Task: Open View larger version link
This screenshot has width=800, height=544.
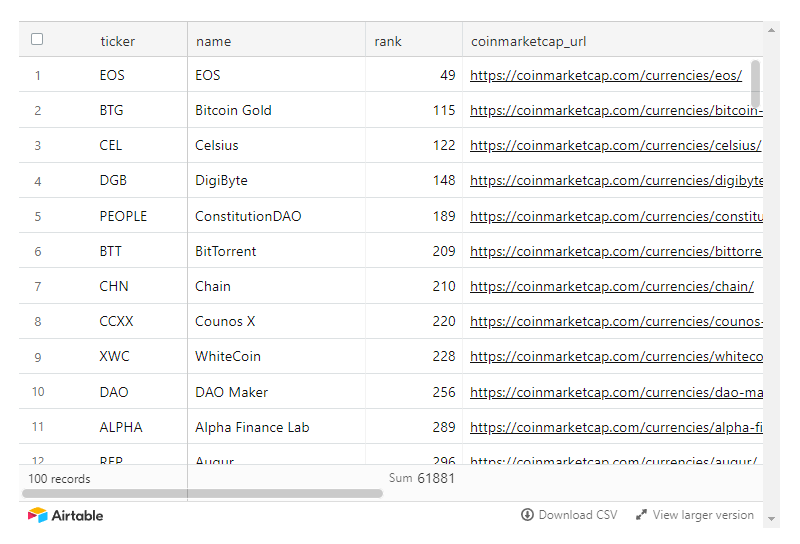Action: pos(695,515)
